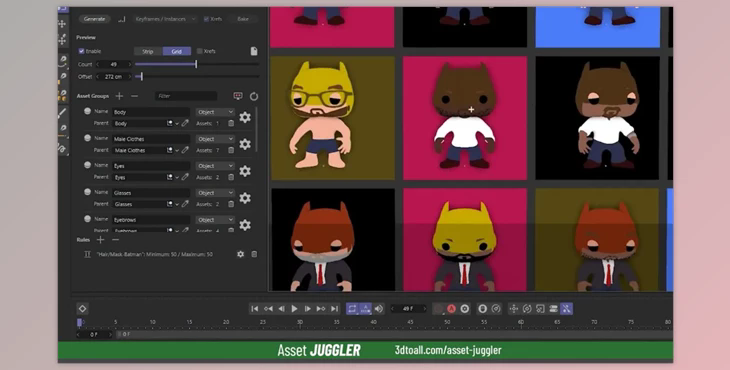
Task: Expand the Eyes parent link chevron
Action: click(177, 178)
